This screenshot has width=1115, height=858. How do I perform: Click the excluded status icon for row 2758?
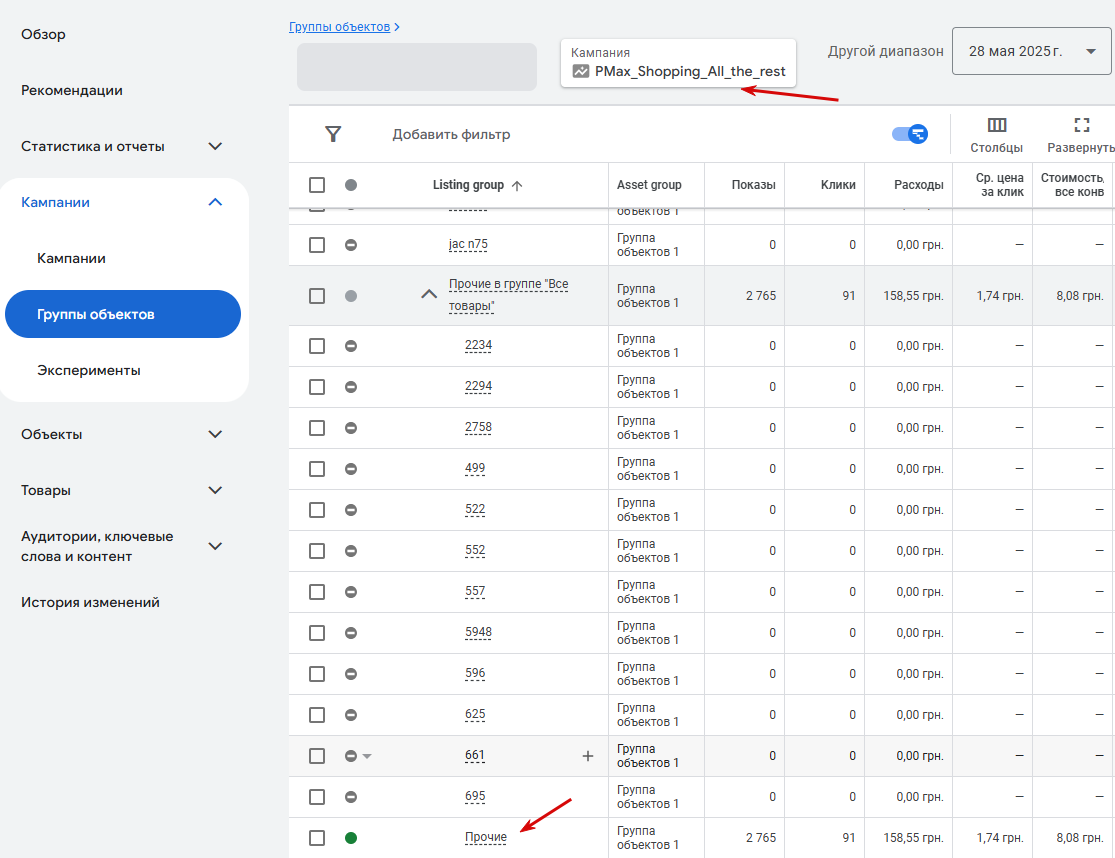351,428
